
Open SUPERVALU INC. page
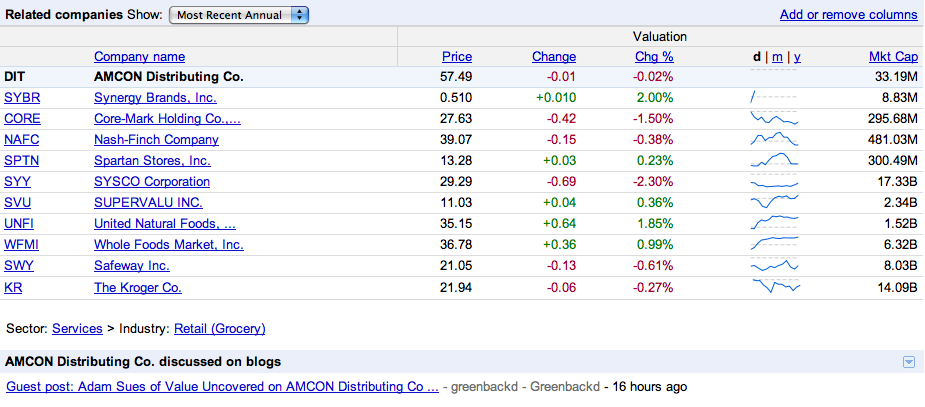click(149, 203)
